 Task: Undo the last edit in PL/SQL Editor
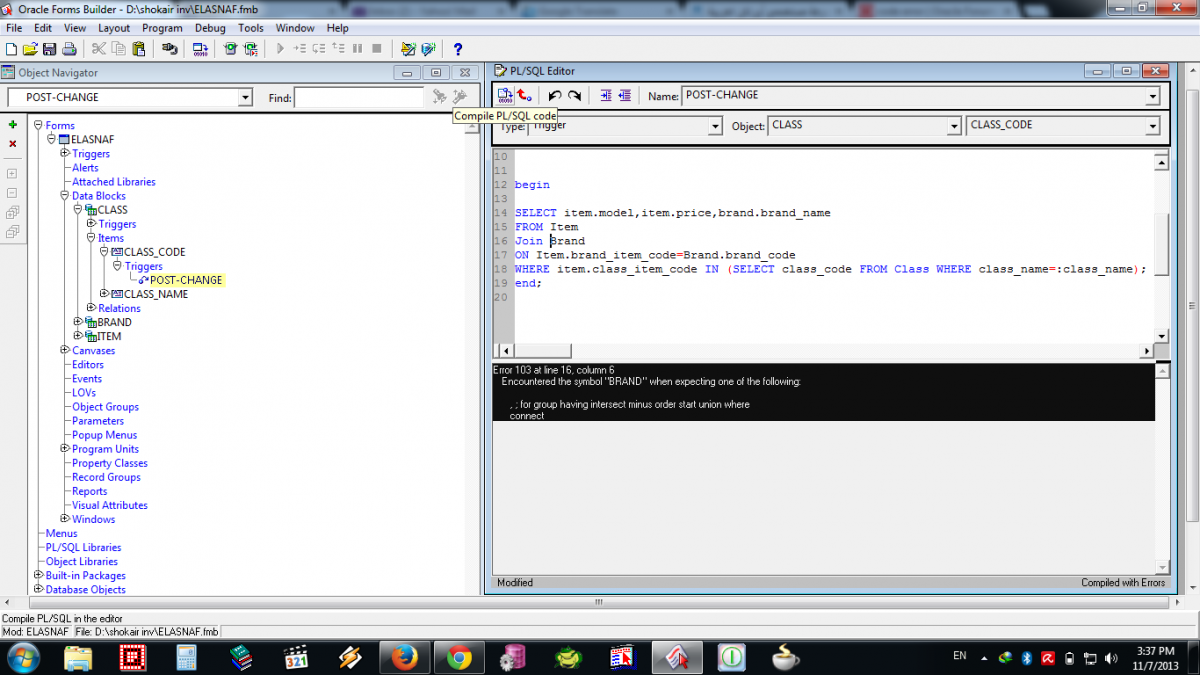click(554, 96)
